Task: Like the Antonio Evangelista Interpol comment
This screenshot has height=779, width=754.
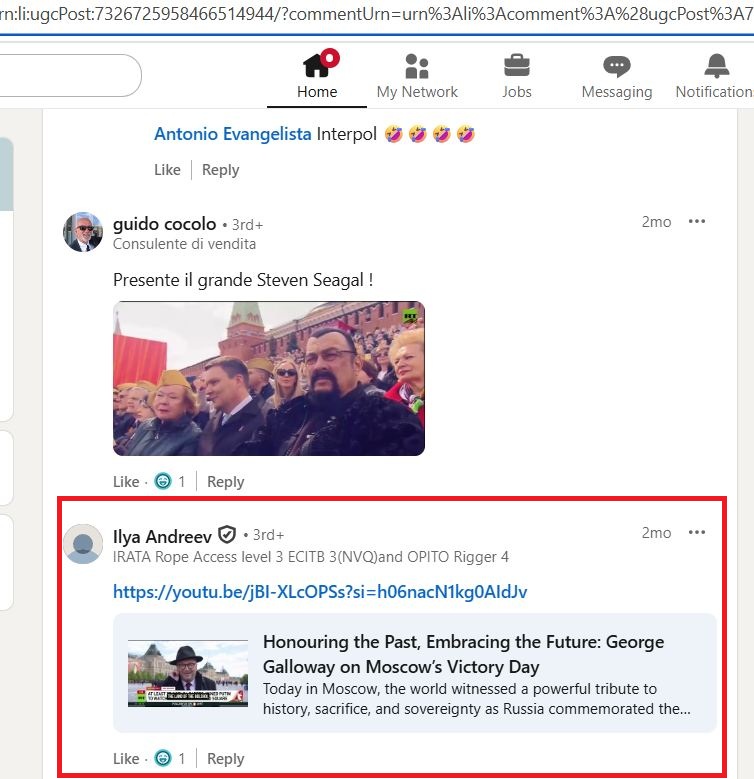Action: 167,170
